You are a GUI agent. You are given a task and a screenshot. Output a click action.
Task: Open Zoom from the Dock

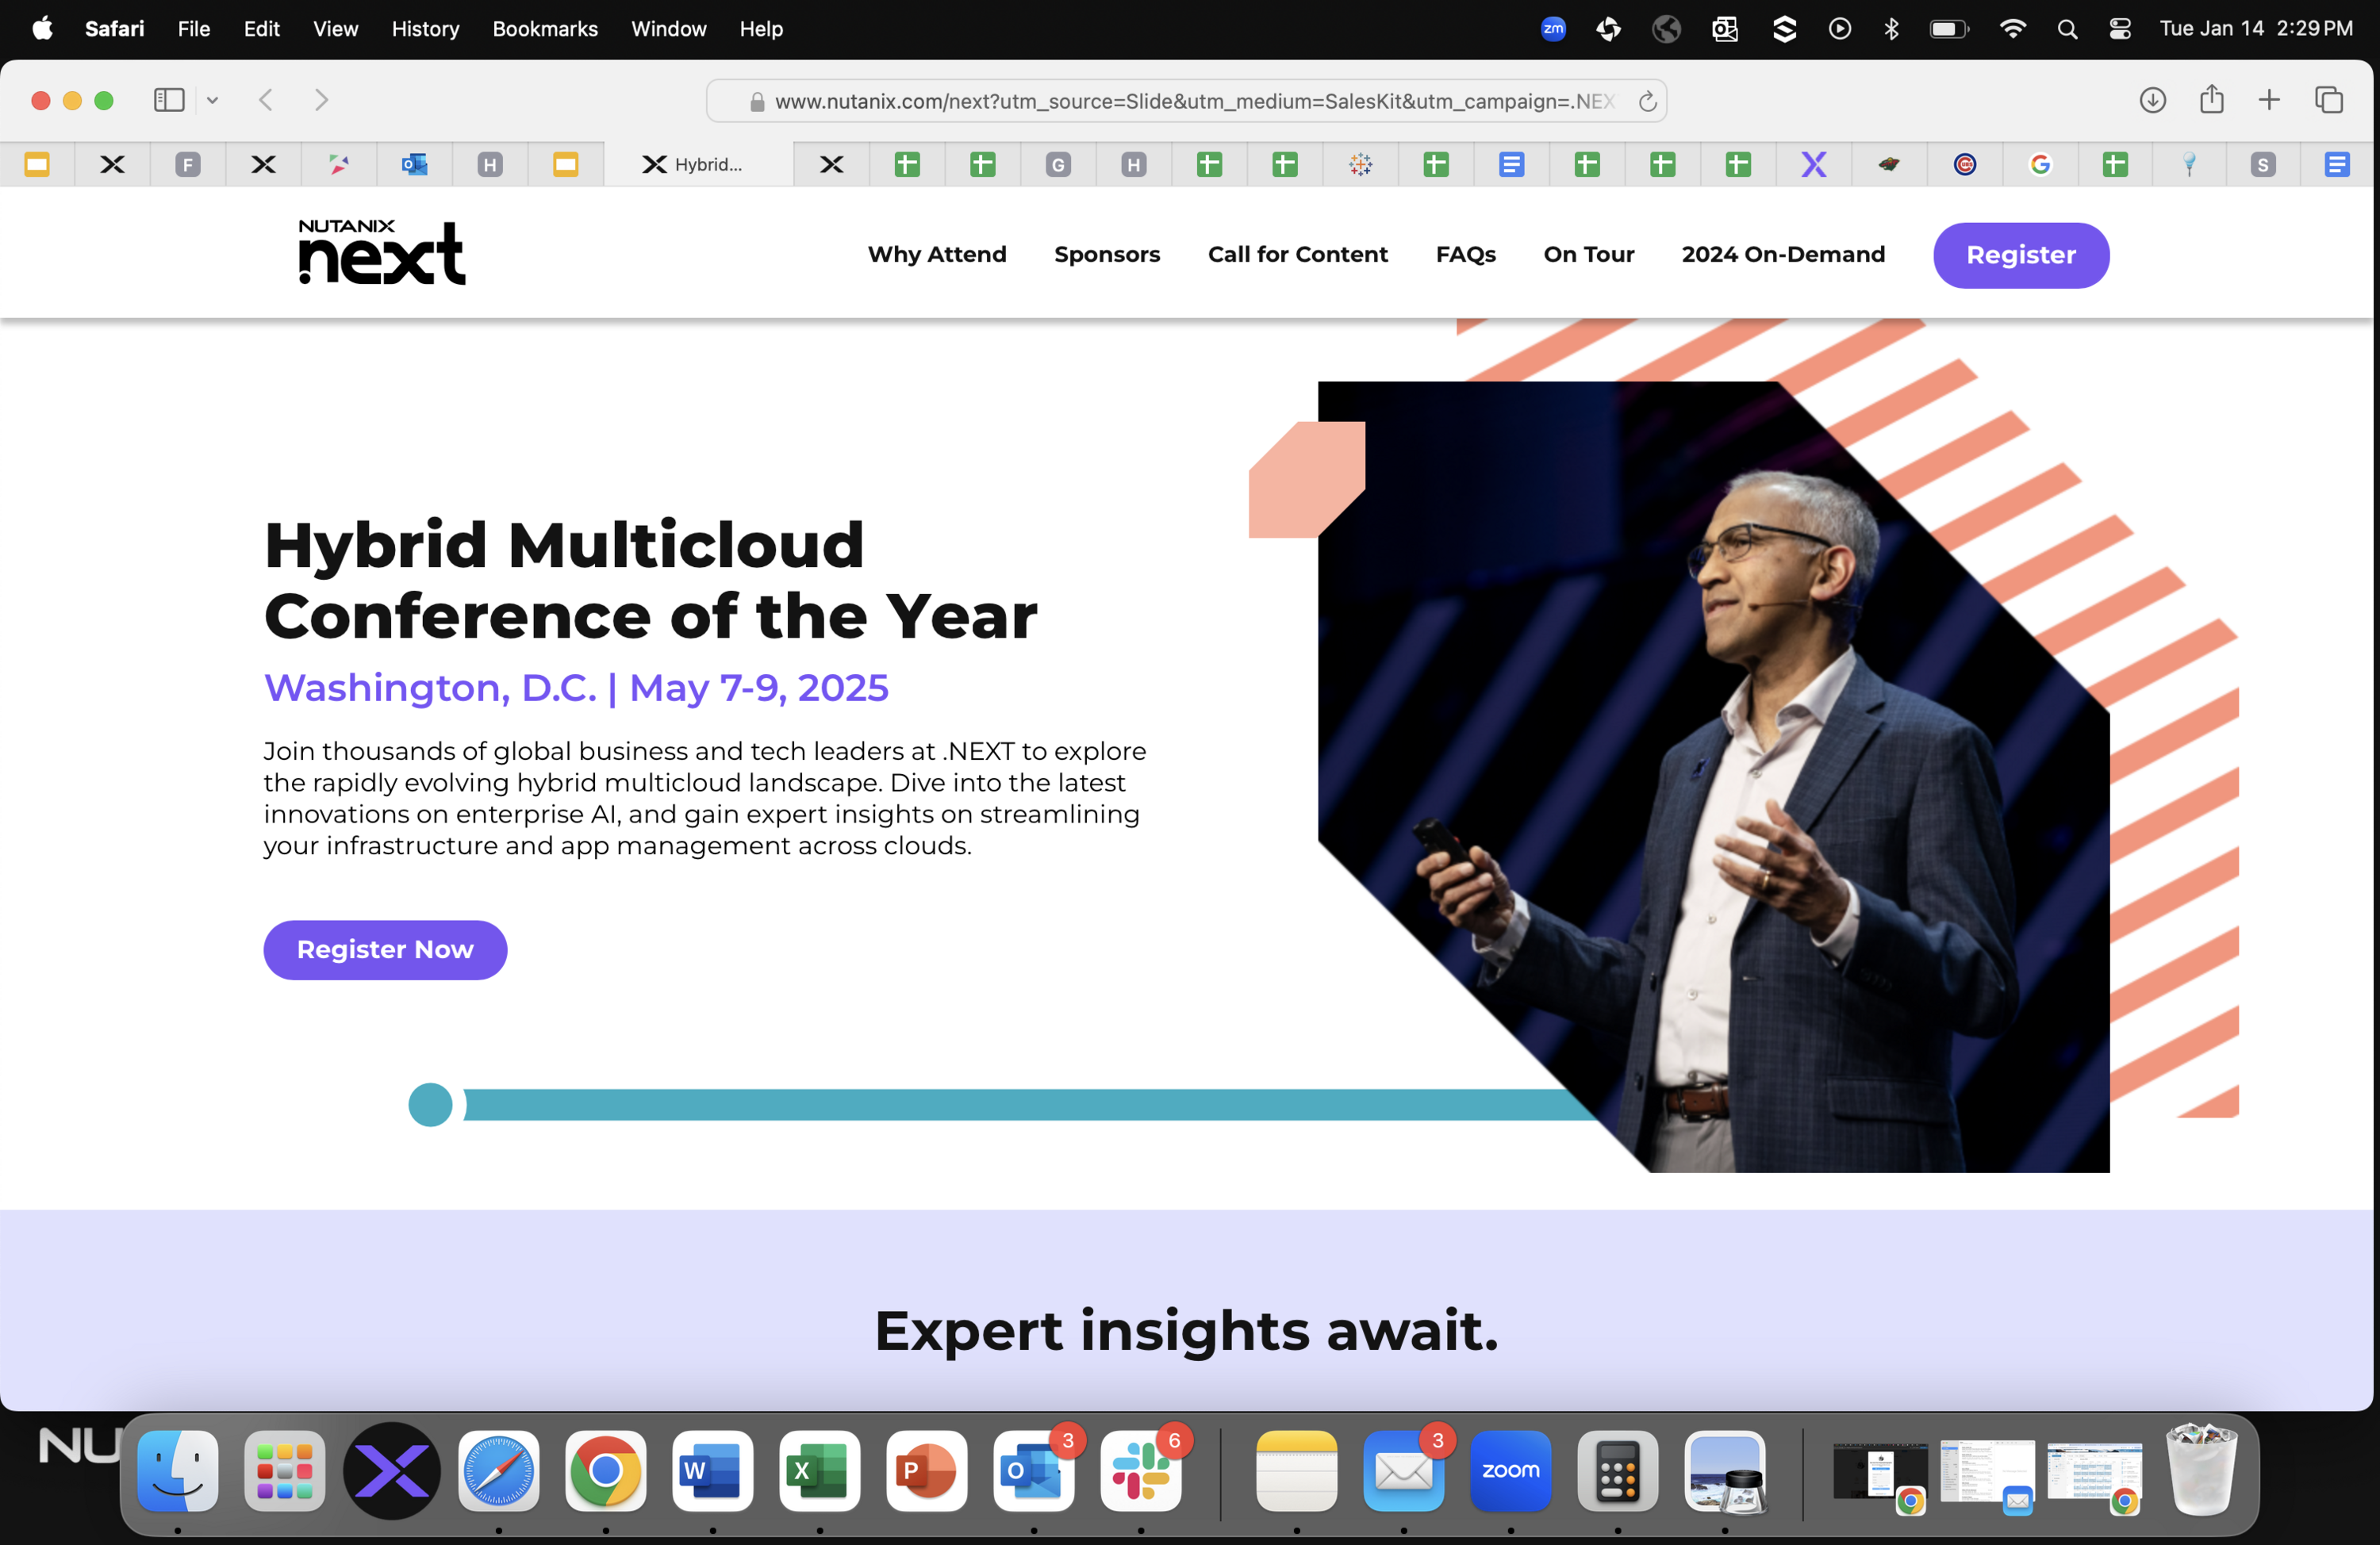[x=1511, y=1470]
